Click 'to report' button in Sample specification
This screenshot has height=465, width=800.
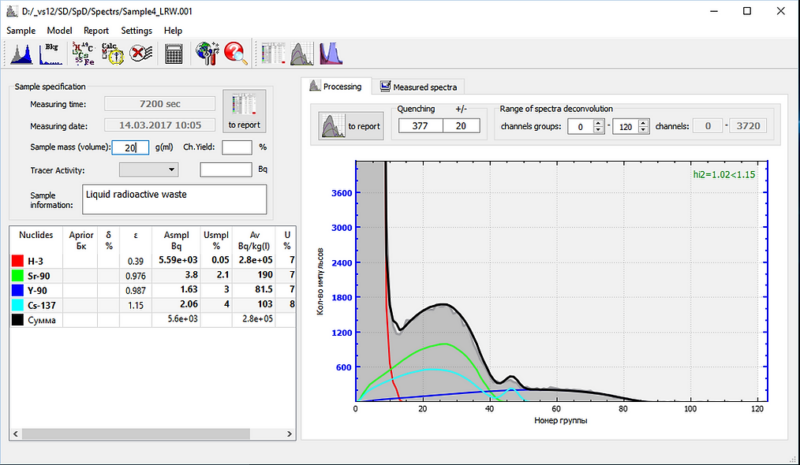point(245,113)
